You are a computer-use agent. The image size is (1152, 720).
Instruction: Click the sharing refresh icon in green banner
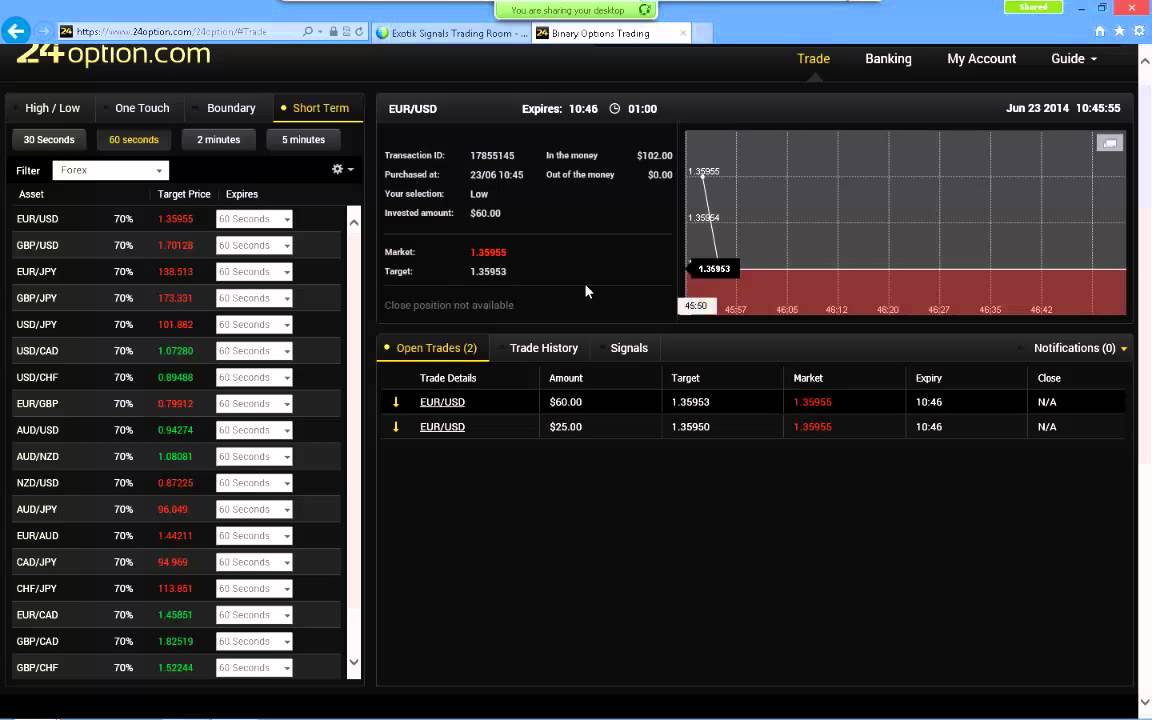[x=644, y=10]
